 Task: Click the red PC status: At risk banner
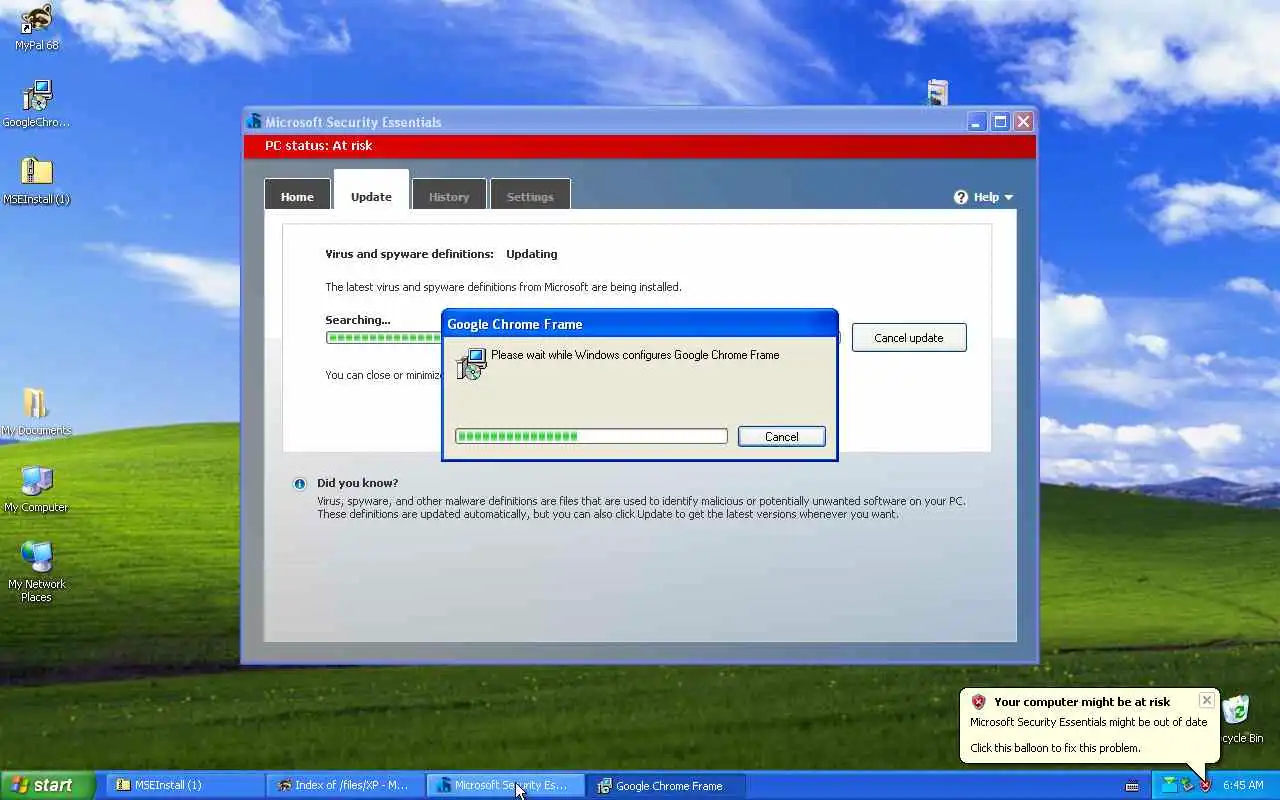640,146
